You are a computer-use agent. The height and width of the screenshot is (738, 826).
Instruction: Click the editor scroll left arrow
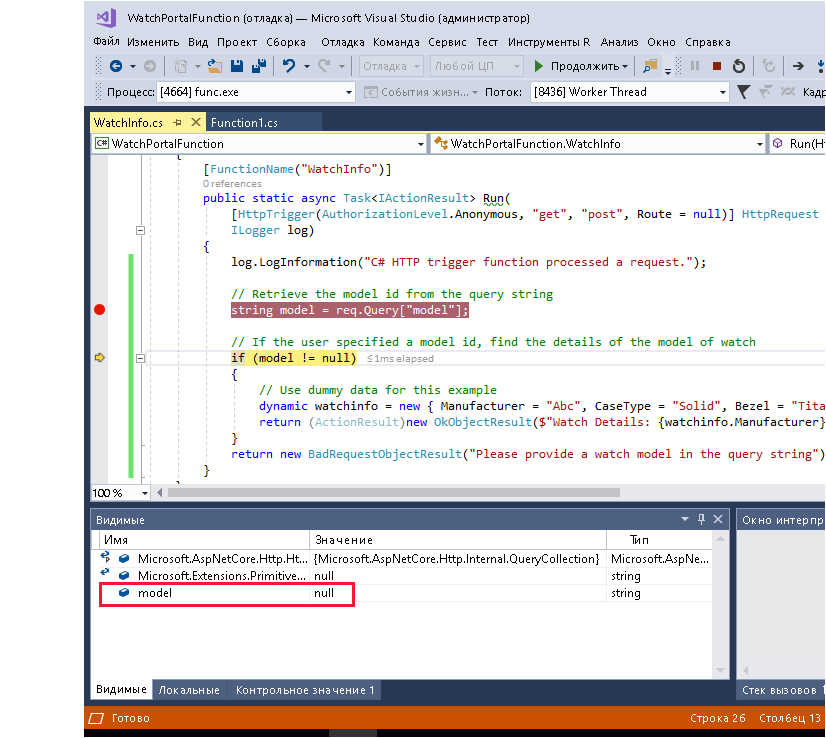tap(160, 493)
